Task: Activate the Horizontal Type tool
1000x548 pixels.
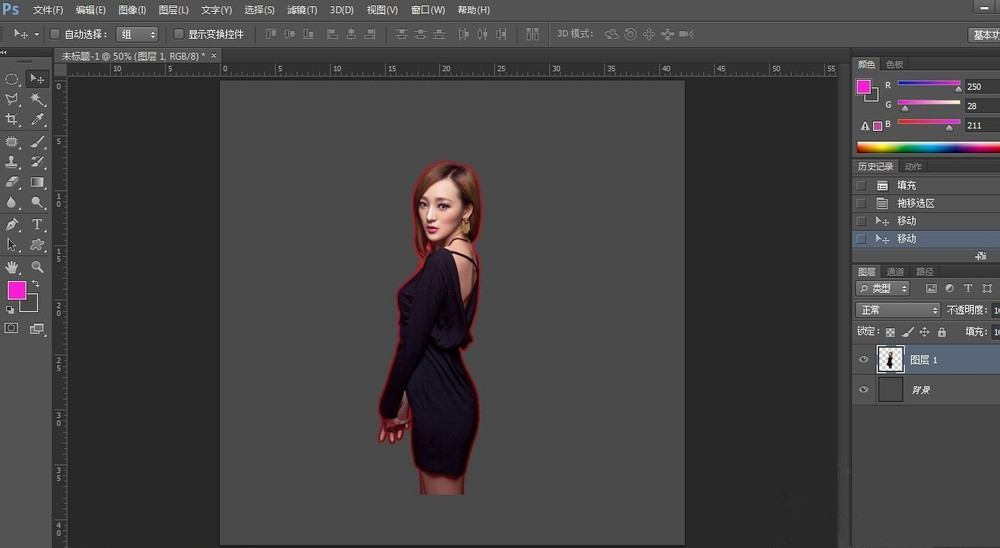Action: point(38,224)
